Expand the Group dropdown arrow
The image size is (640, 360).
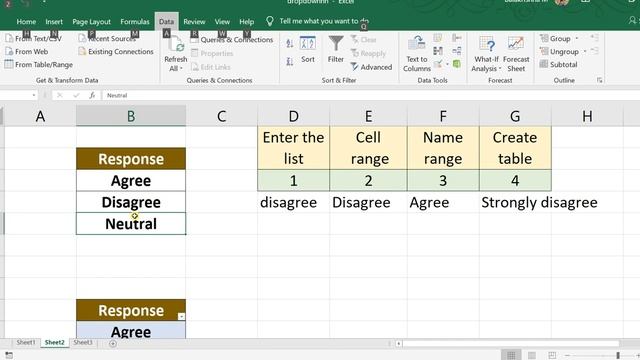[577, 38]
